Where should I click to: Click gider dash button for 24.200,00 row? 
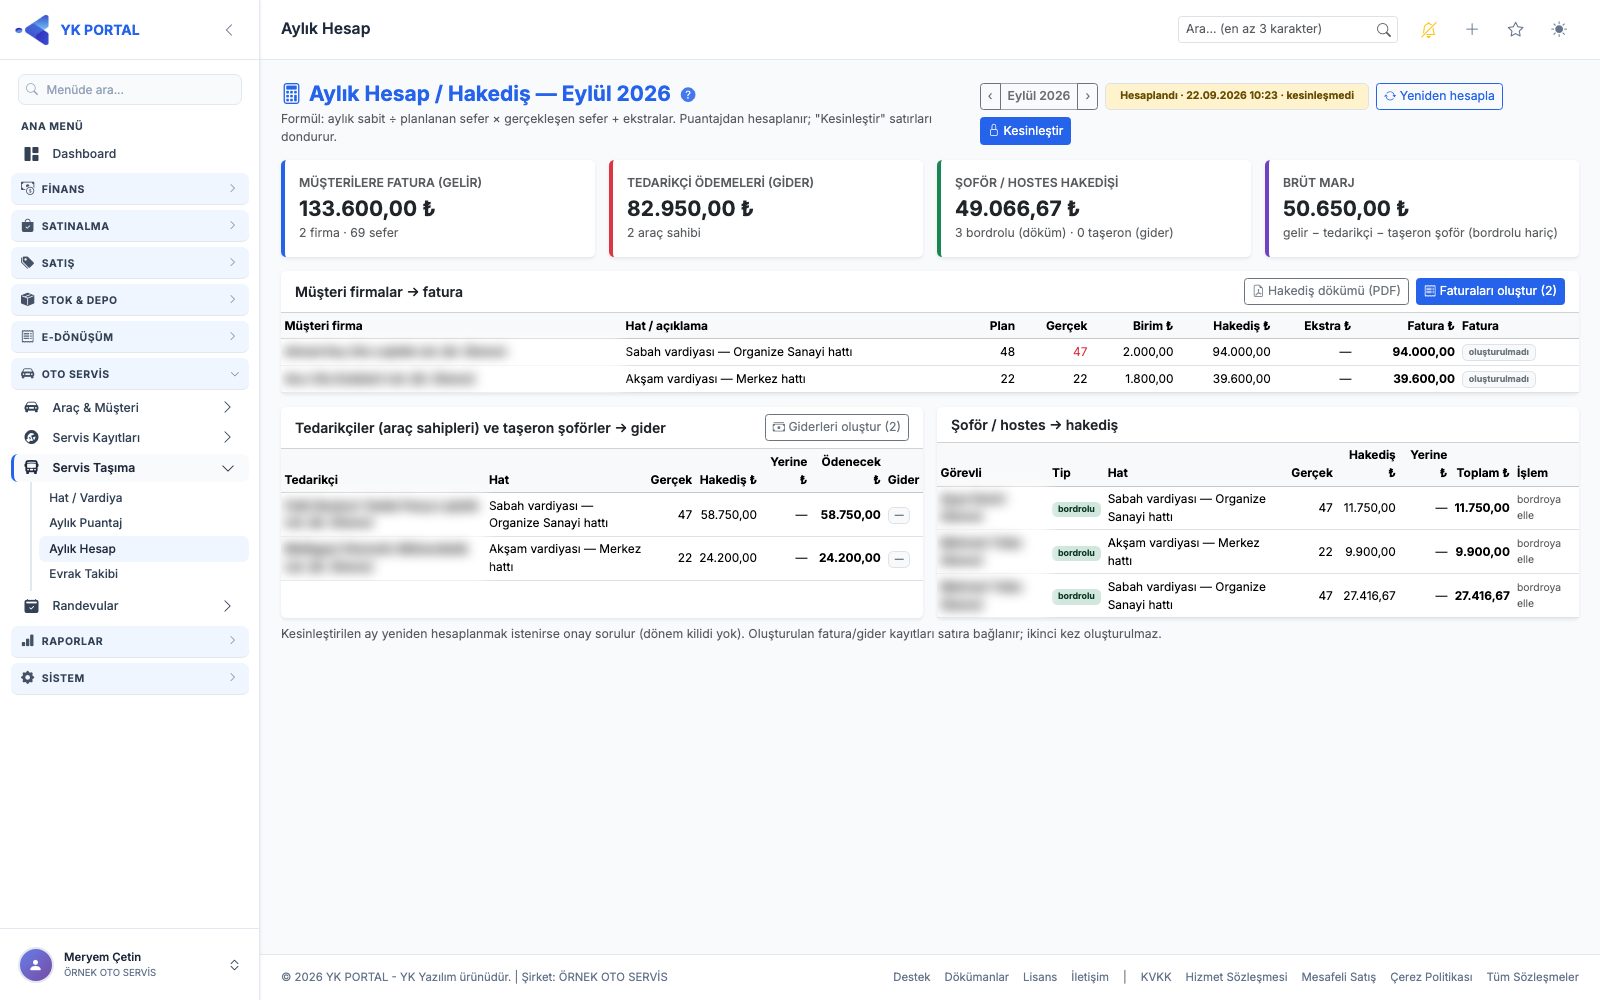899,559
